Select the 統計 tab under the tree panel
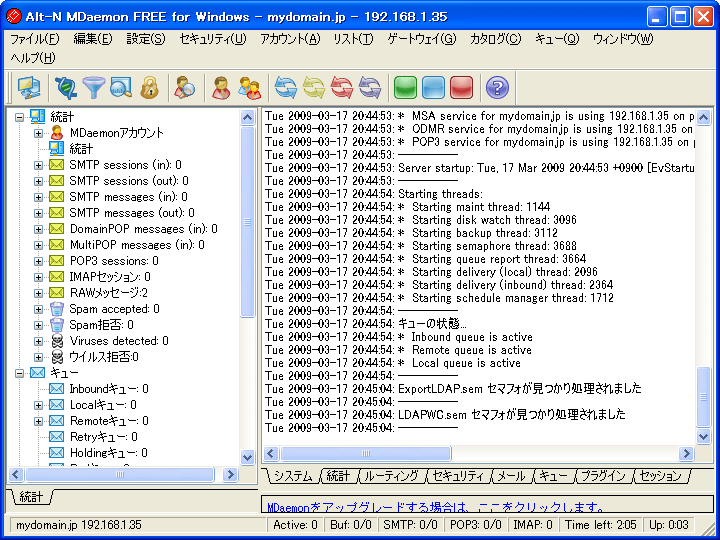Image resolution: width=720 pixels, height=540 pixels. click(x=31, y=496)
